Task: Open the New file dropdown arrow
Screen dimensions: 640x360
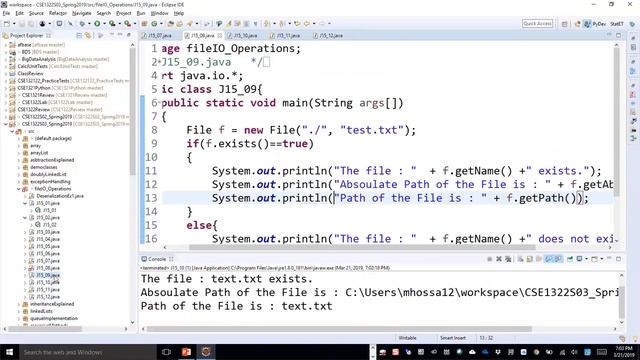Action: pos(14,24)
